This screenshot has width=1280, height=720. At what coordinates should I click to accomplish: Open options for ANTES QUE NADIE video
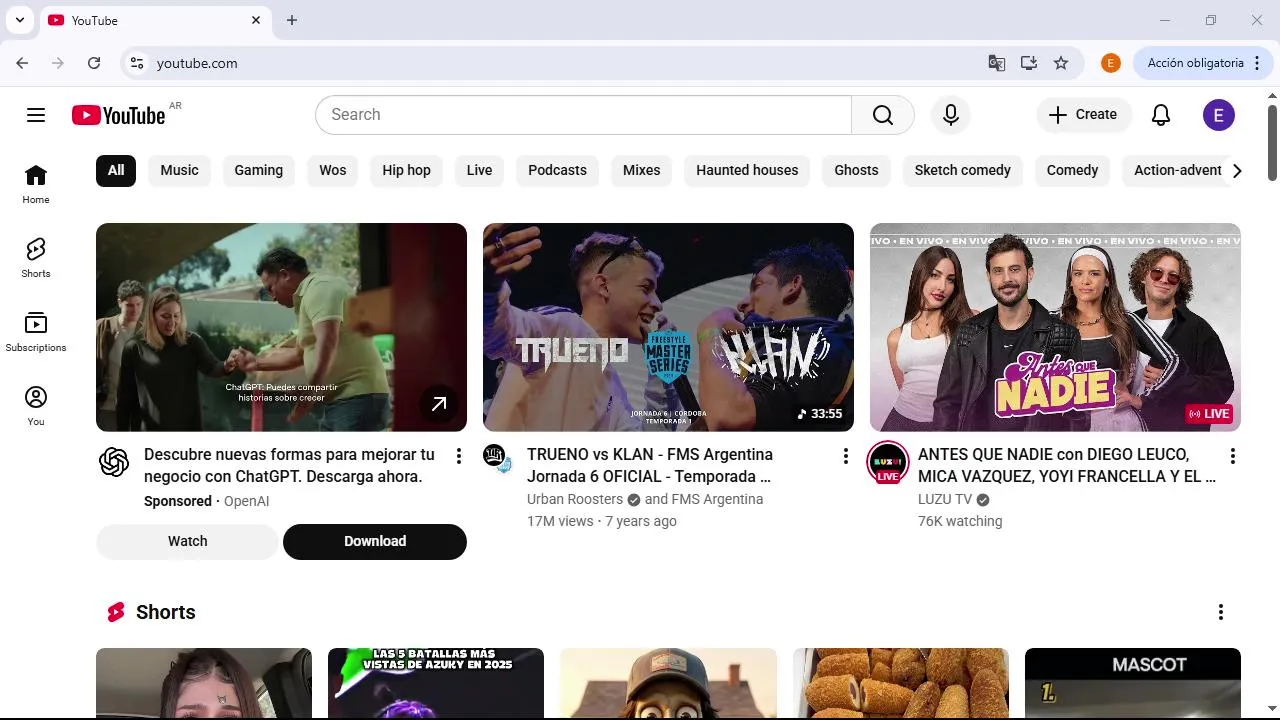1233,456
